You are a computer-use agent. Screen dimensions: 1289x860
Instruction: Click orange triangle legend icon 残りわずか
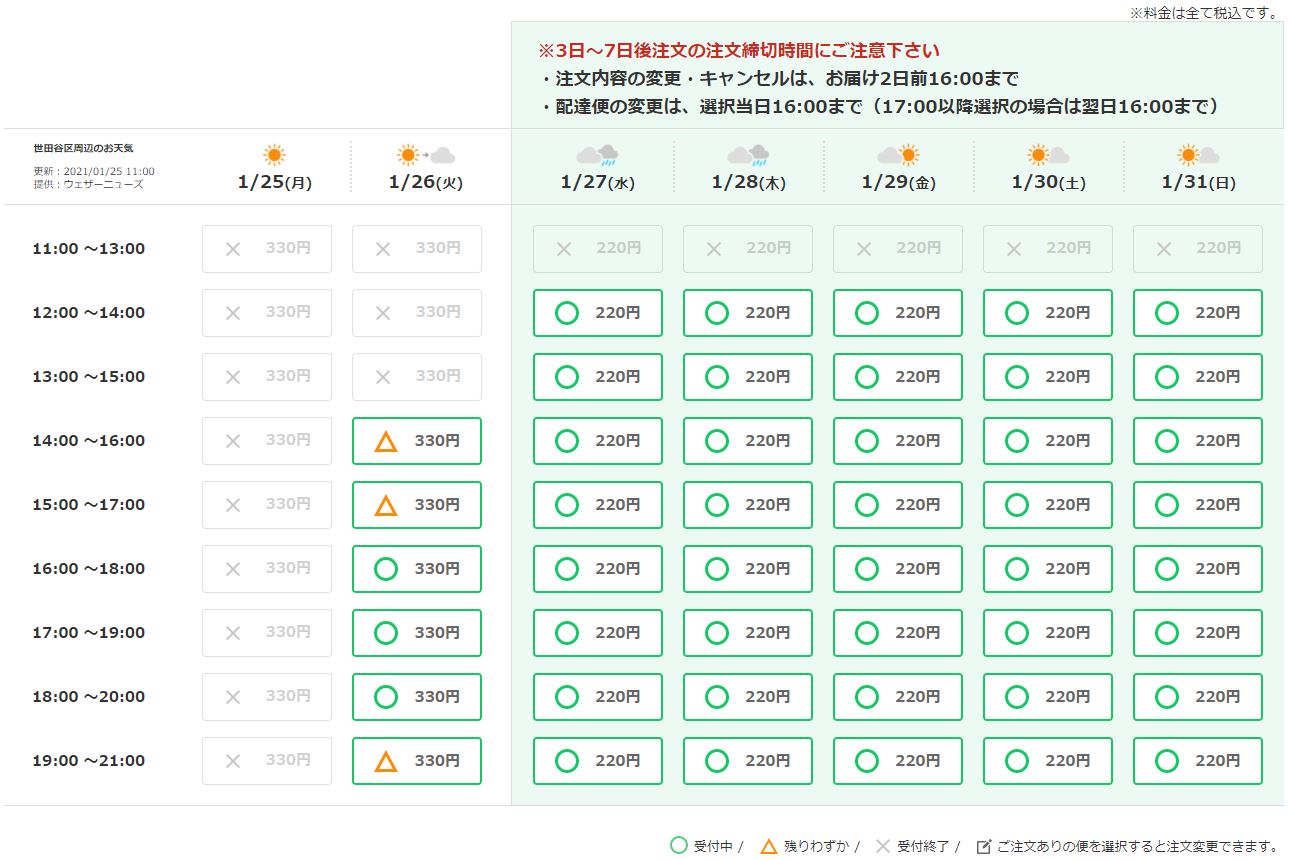coord(768,846)
